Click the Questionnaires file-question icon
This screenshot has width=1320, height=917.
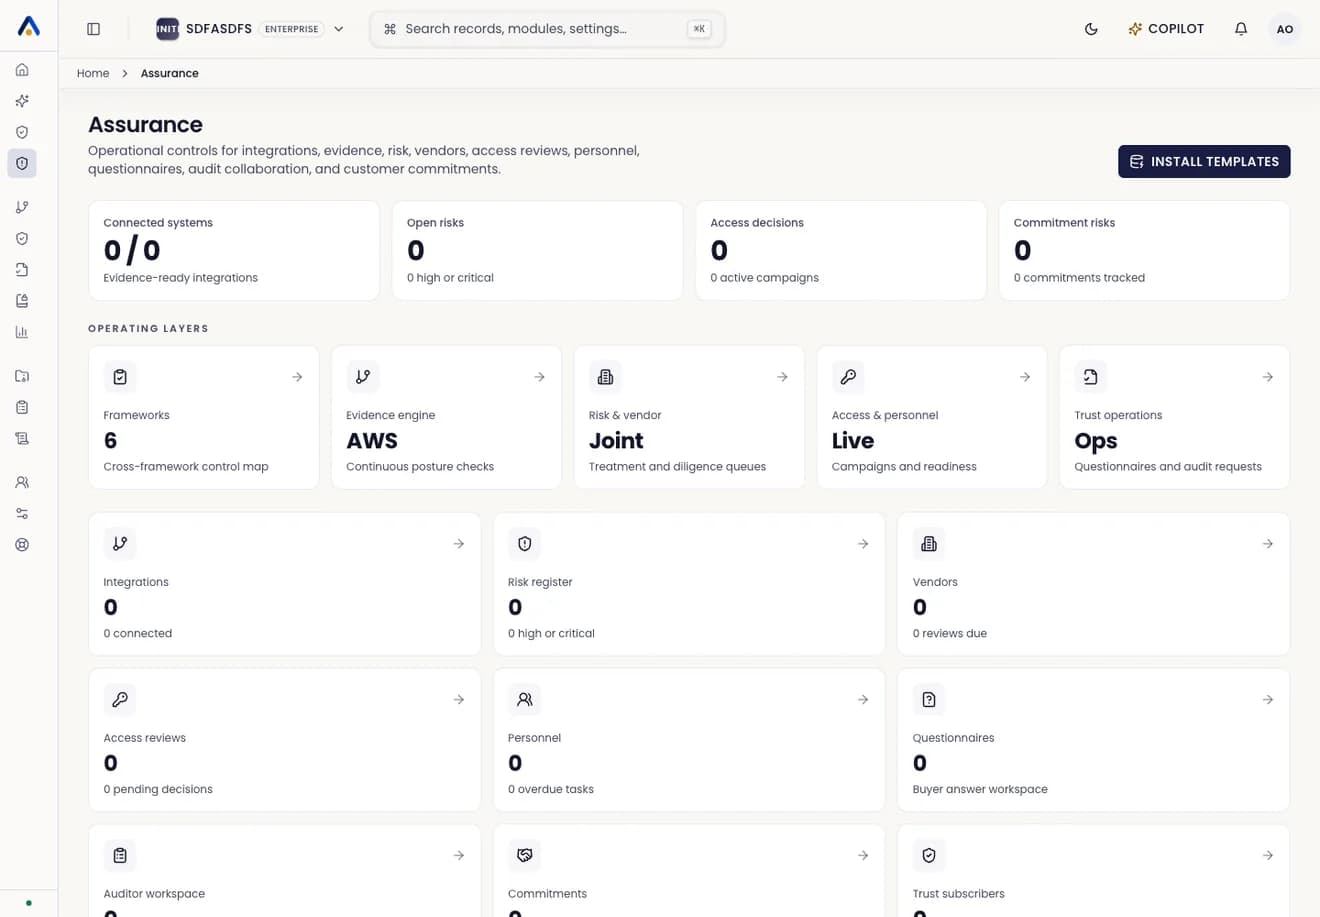[929, 700]
